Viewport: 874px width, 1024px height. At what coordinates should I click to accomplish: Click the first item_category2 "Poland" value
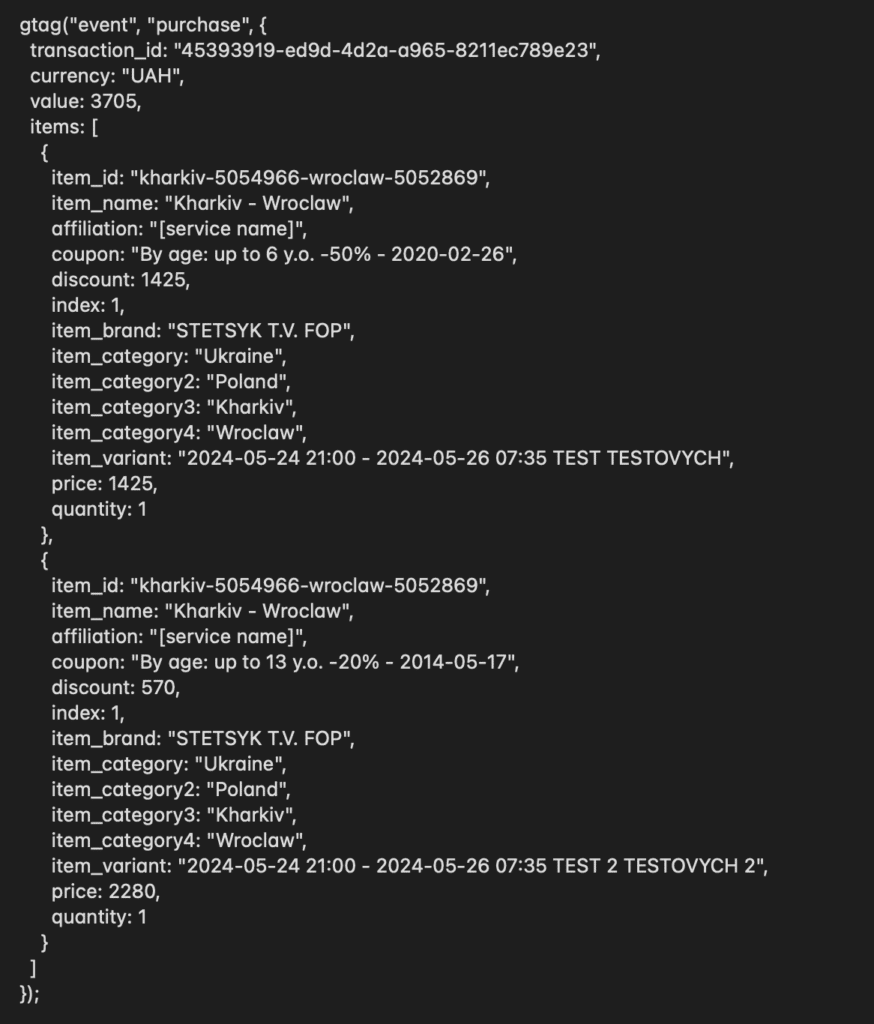pyautogui.click(x=246, y=381)
